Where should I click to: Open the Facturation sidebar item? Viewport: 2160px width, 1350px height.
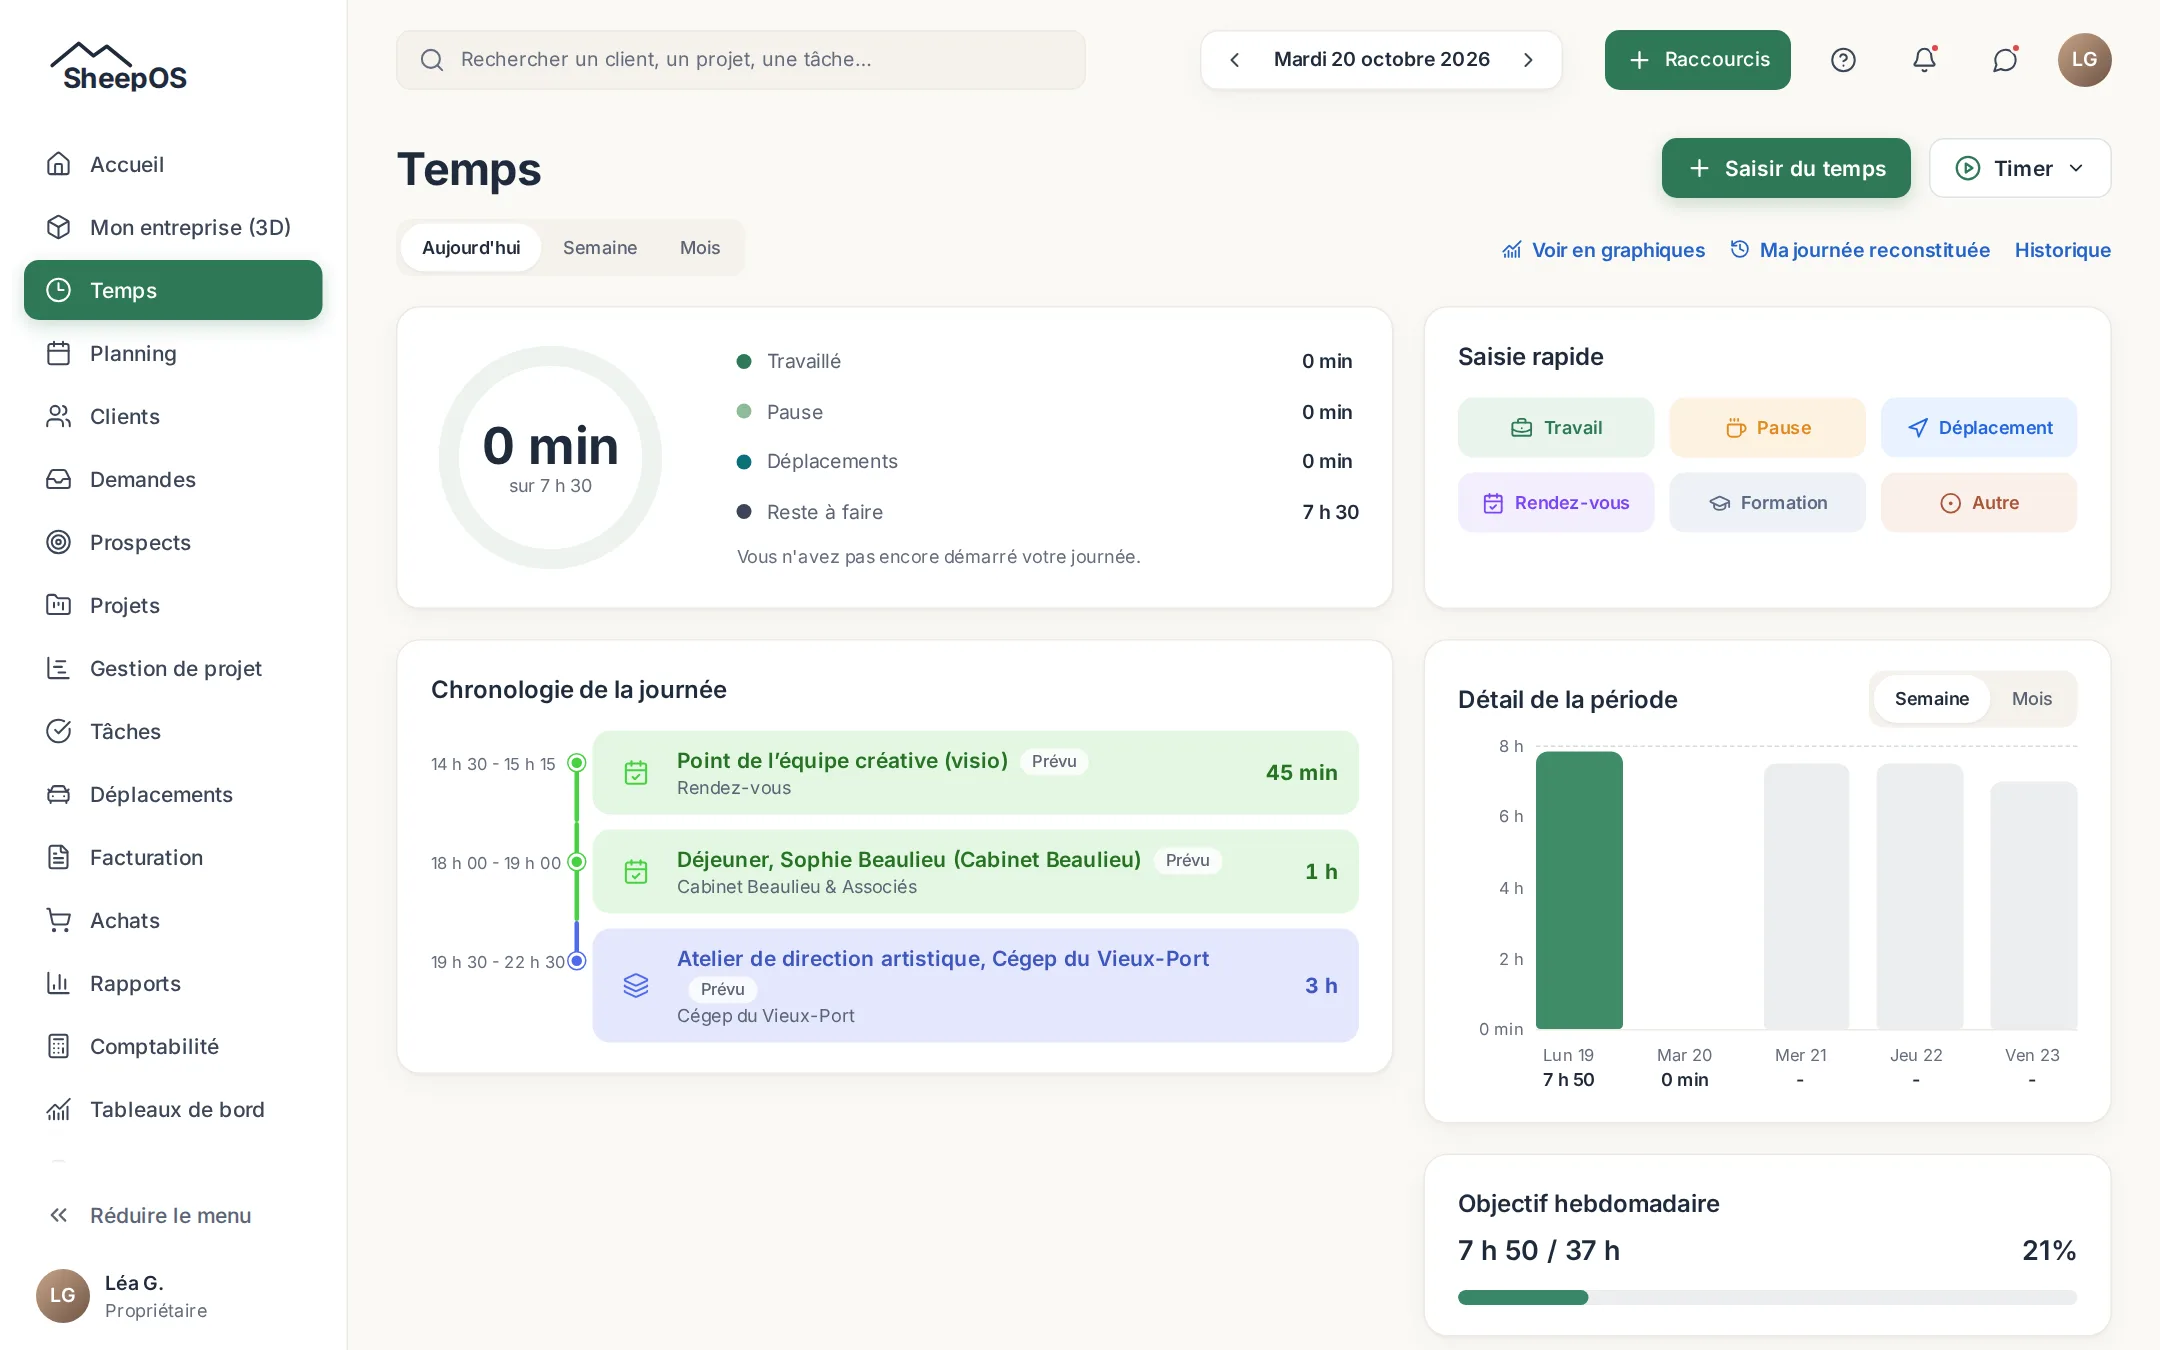point(173,857)
